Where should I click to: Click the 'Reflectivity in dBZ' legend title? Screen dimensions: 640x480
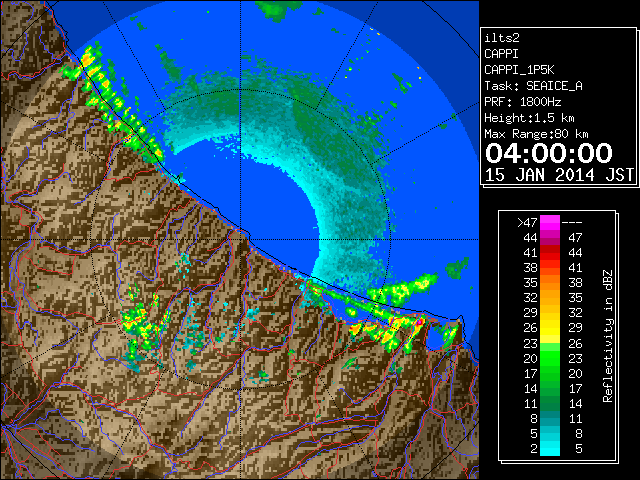(x=608, y=336)
